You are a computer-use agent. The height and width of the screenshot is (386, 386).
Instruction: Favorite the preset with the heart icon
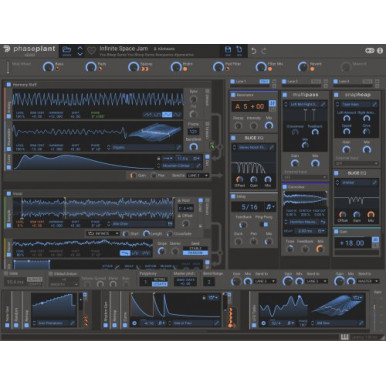pyautogui.click(x=91, y=51)
